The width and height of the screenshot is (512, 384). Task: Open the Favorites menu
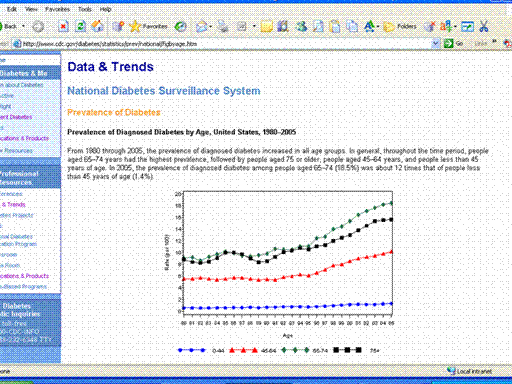tap(57, 9)
